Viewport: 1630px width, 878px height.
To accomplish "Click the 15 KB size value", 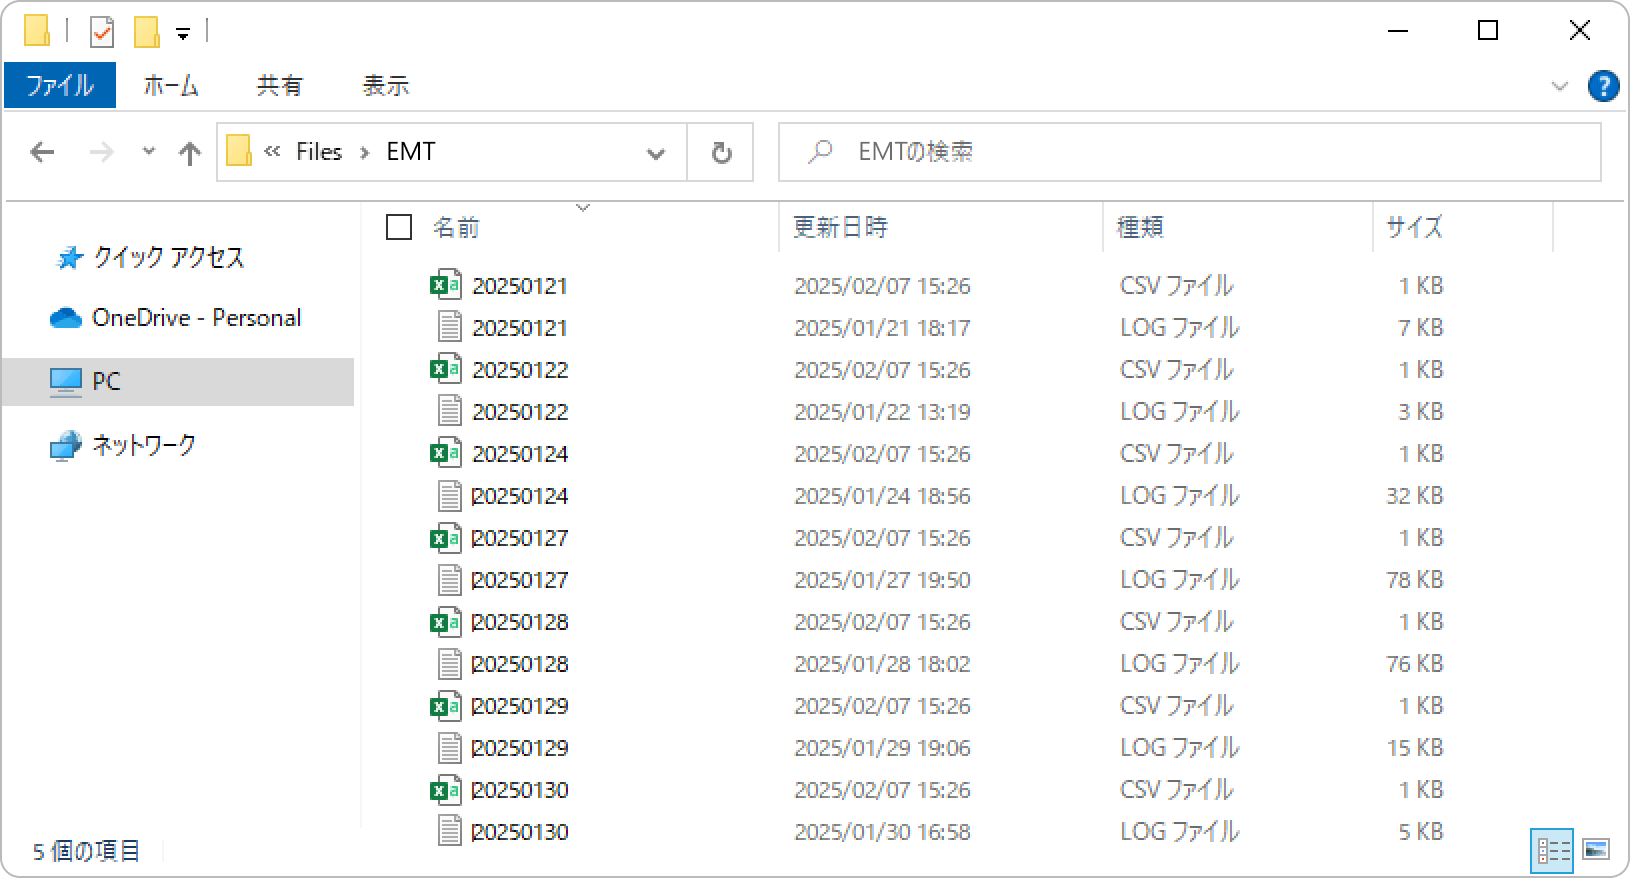I will point(1414,748).
